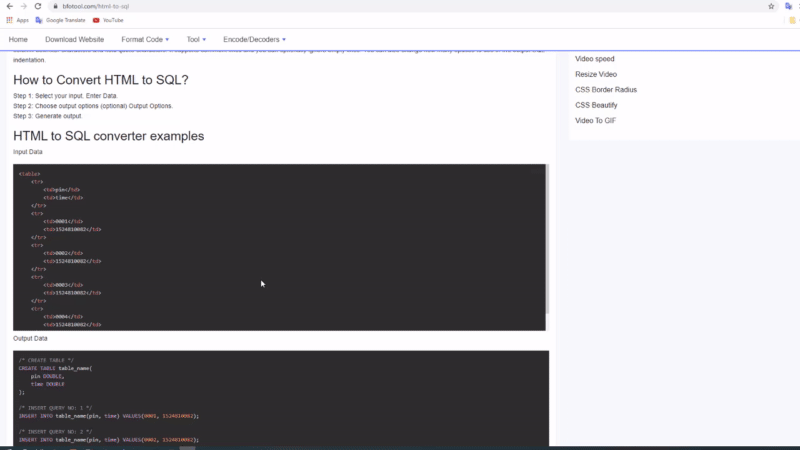This screenshot has width=800, height=450.
Task: Click the browser forward arrow
Action: (23, 6)
